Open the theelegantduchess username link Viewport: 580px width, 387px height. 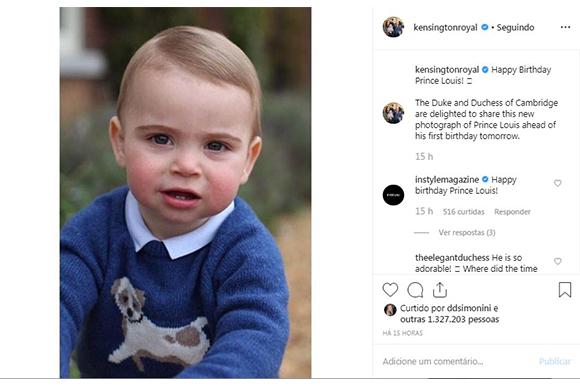(x=452, y=258)
